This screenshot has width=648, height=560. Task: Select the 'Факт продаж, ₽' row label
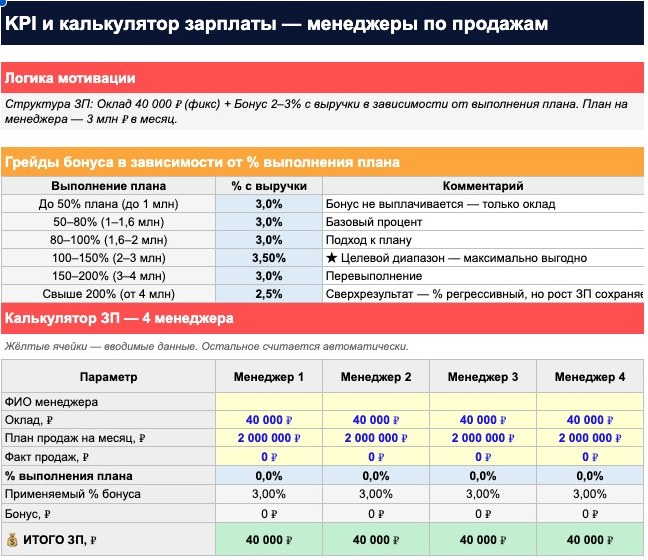tap(108, 457)
